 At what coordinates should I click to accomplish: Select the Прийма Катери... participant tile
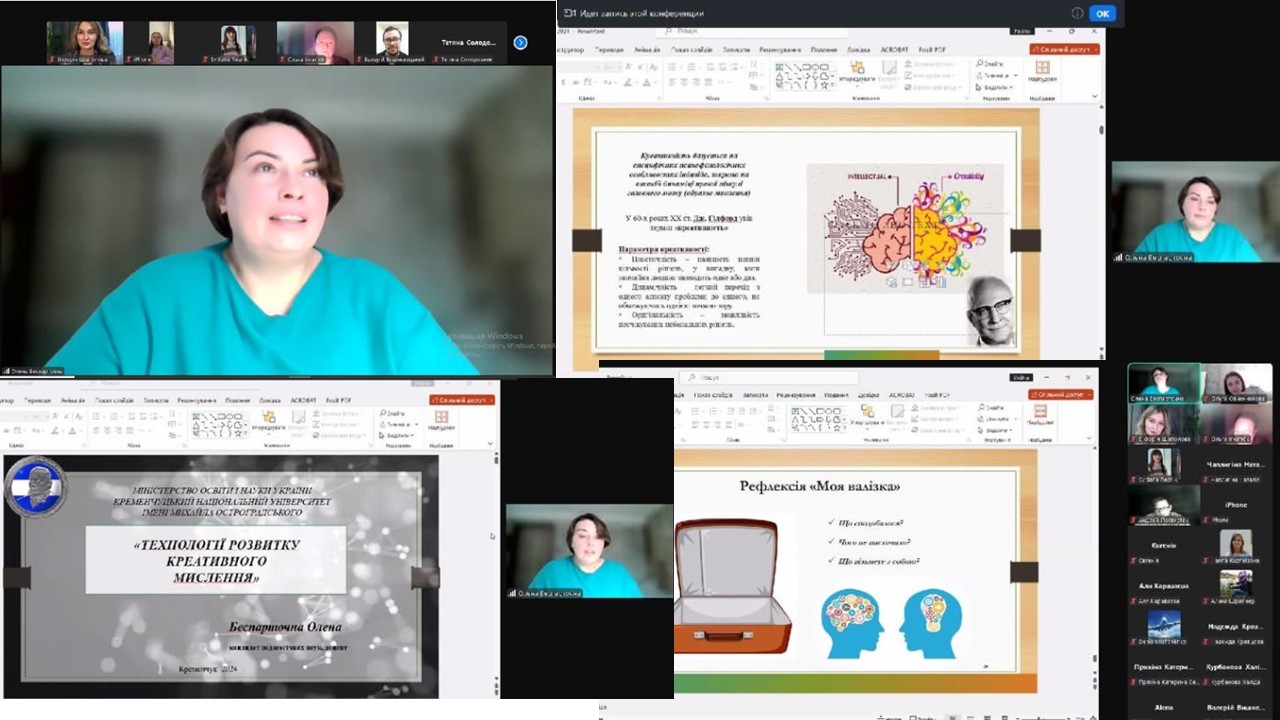(1163, 667)
